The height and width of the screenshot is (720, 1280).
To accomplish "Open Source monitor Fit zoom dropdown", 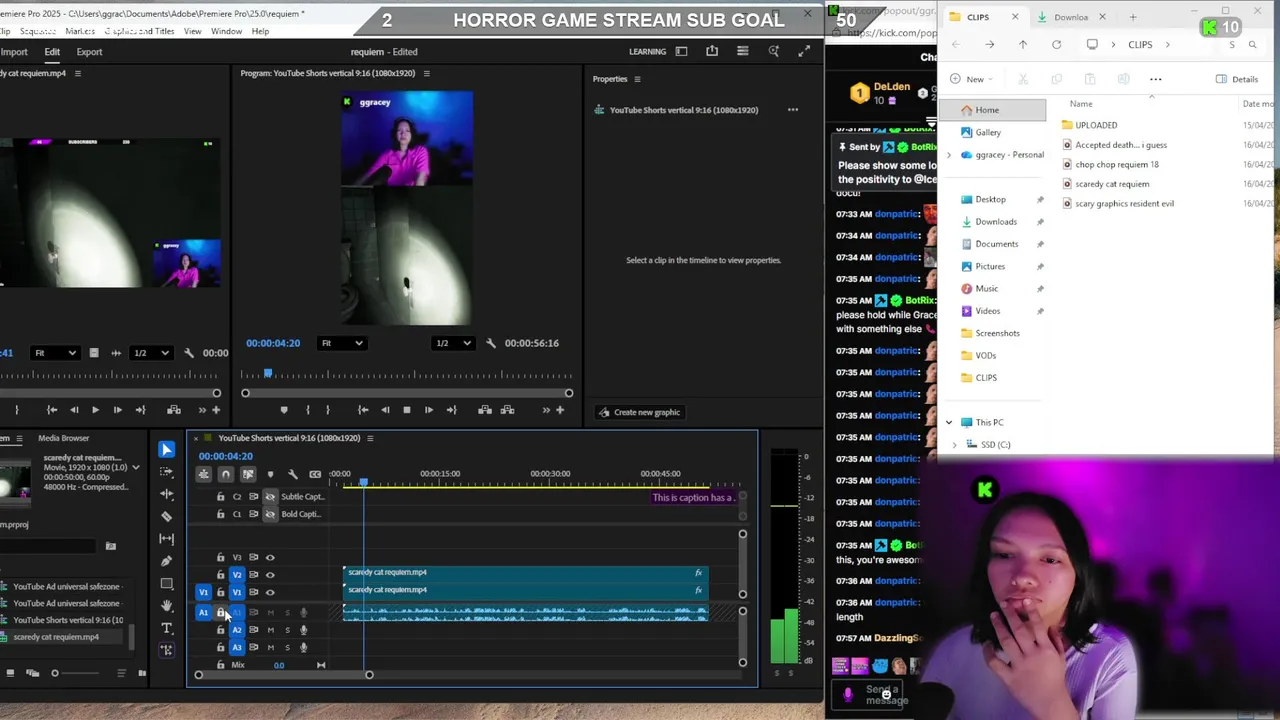I will click(x=55, y=353).
